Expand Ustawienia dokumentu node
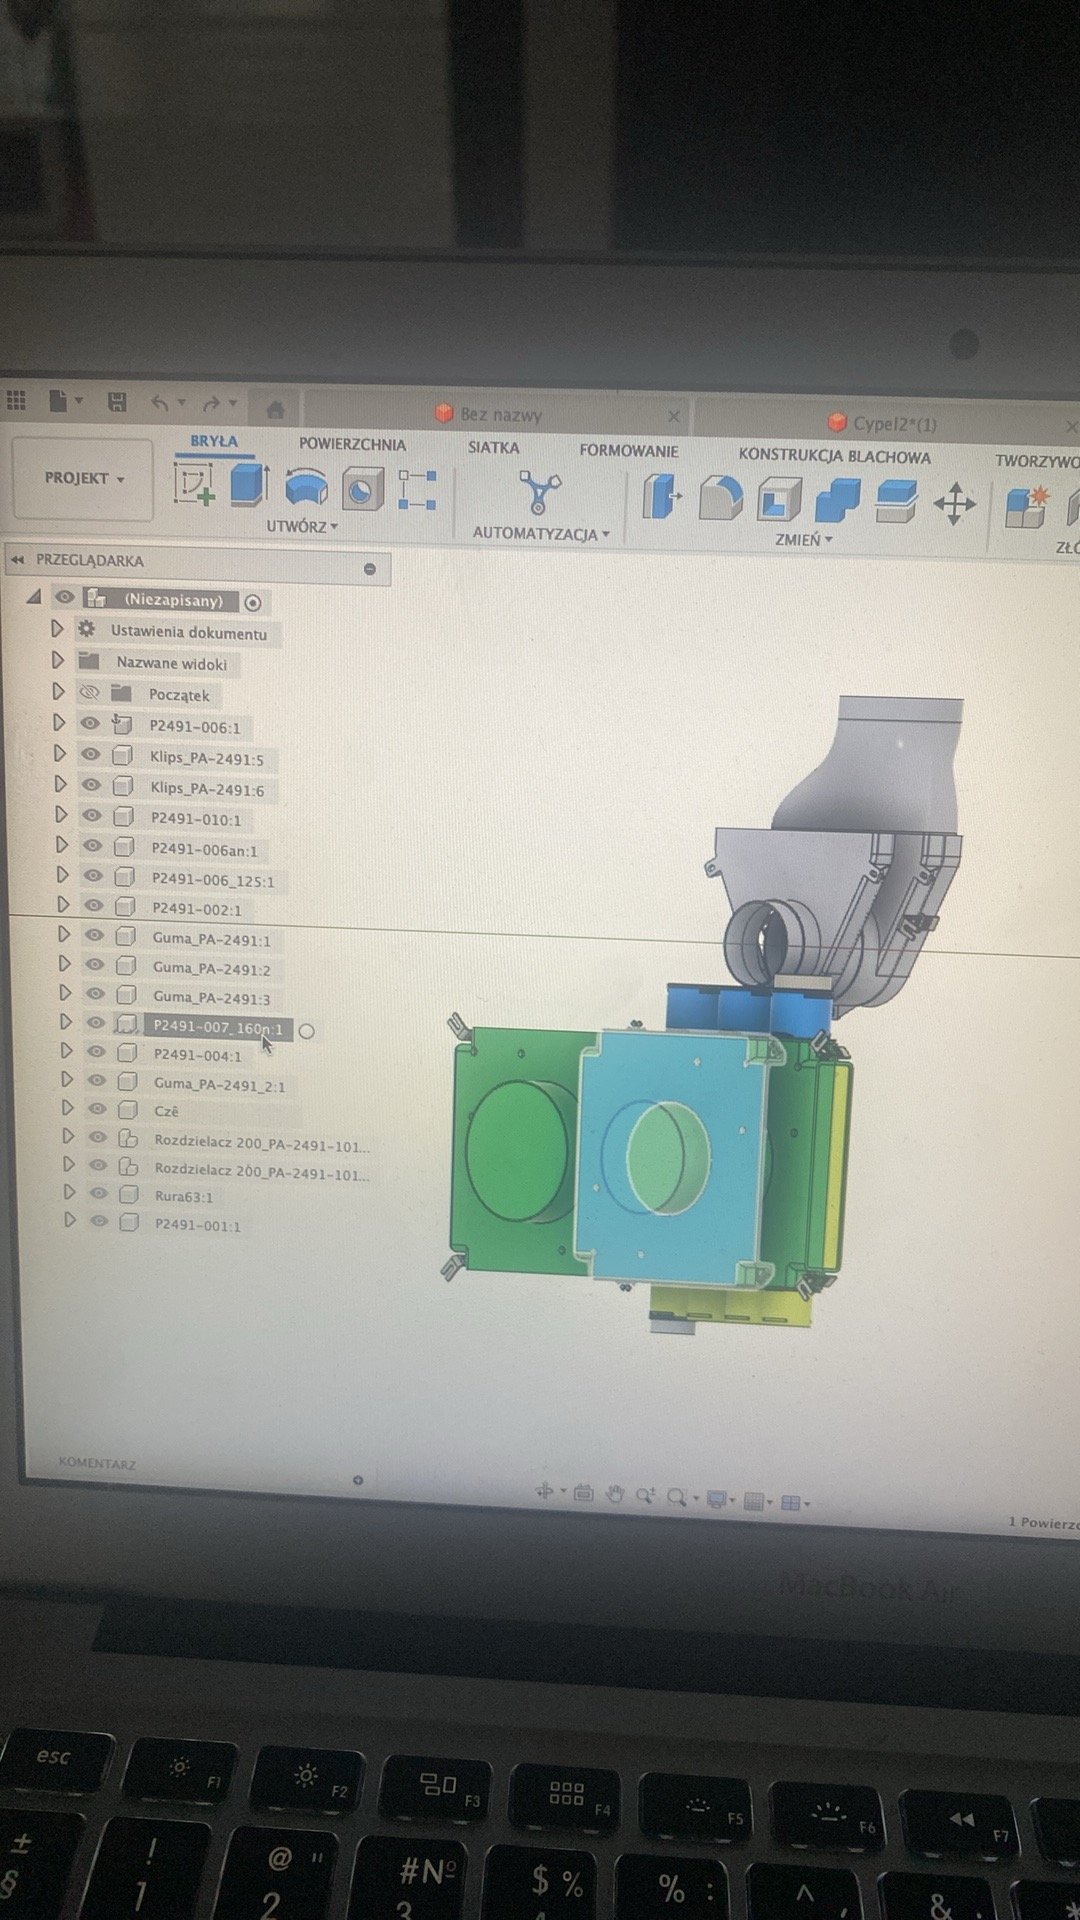The image size is (1080, 1920). coord(57,628)
